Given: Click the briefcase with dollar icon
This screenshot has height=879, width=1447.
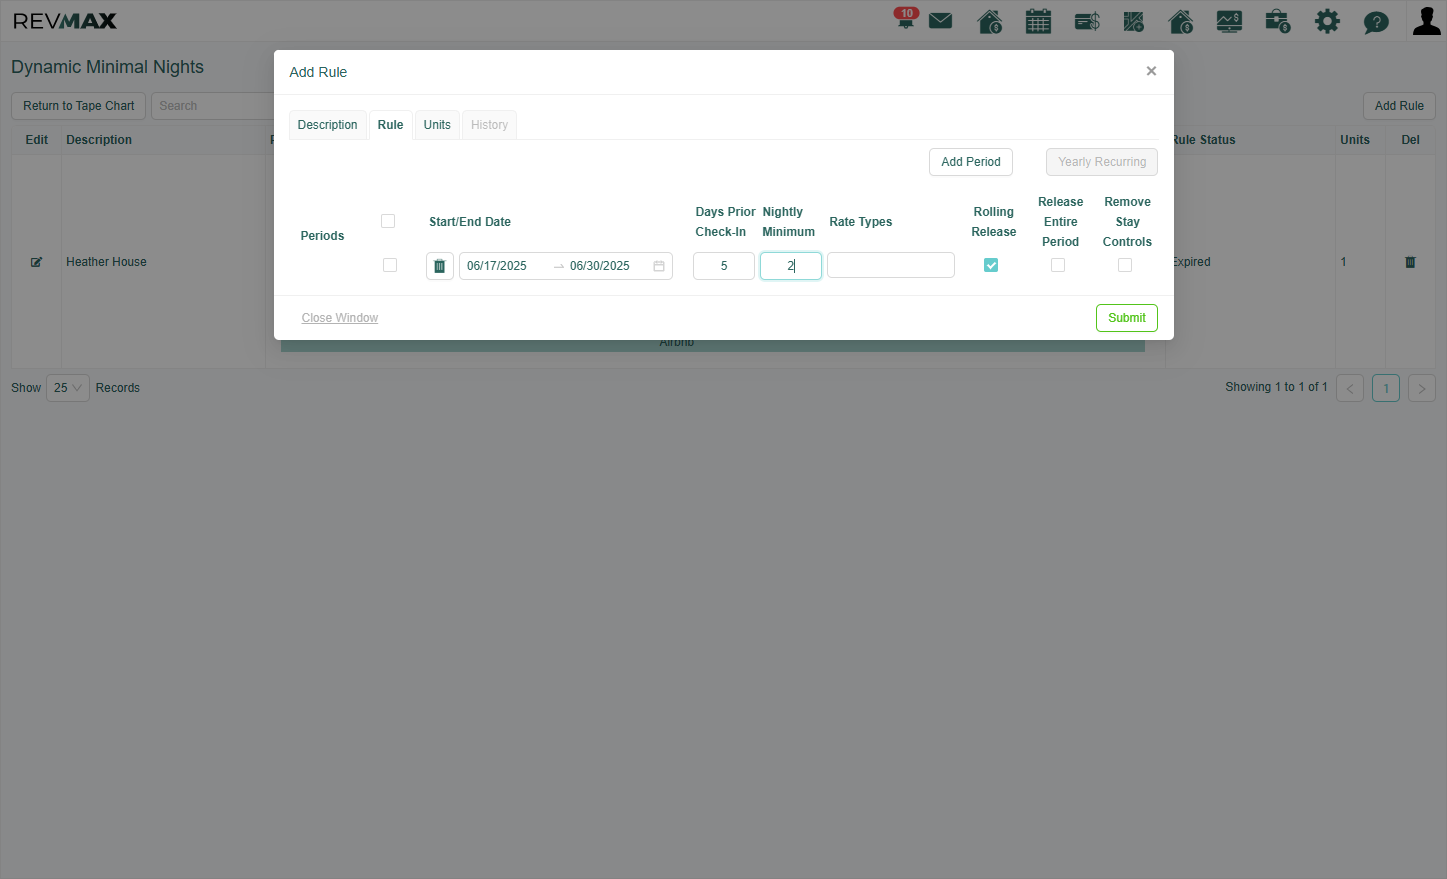Looking at the screenshot, I should click(1277, 21).
